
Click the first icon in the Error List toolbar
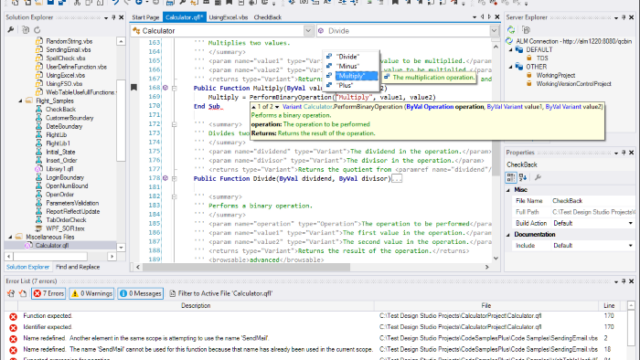pyautogui.click(x=11, y=293)
